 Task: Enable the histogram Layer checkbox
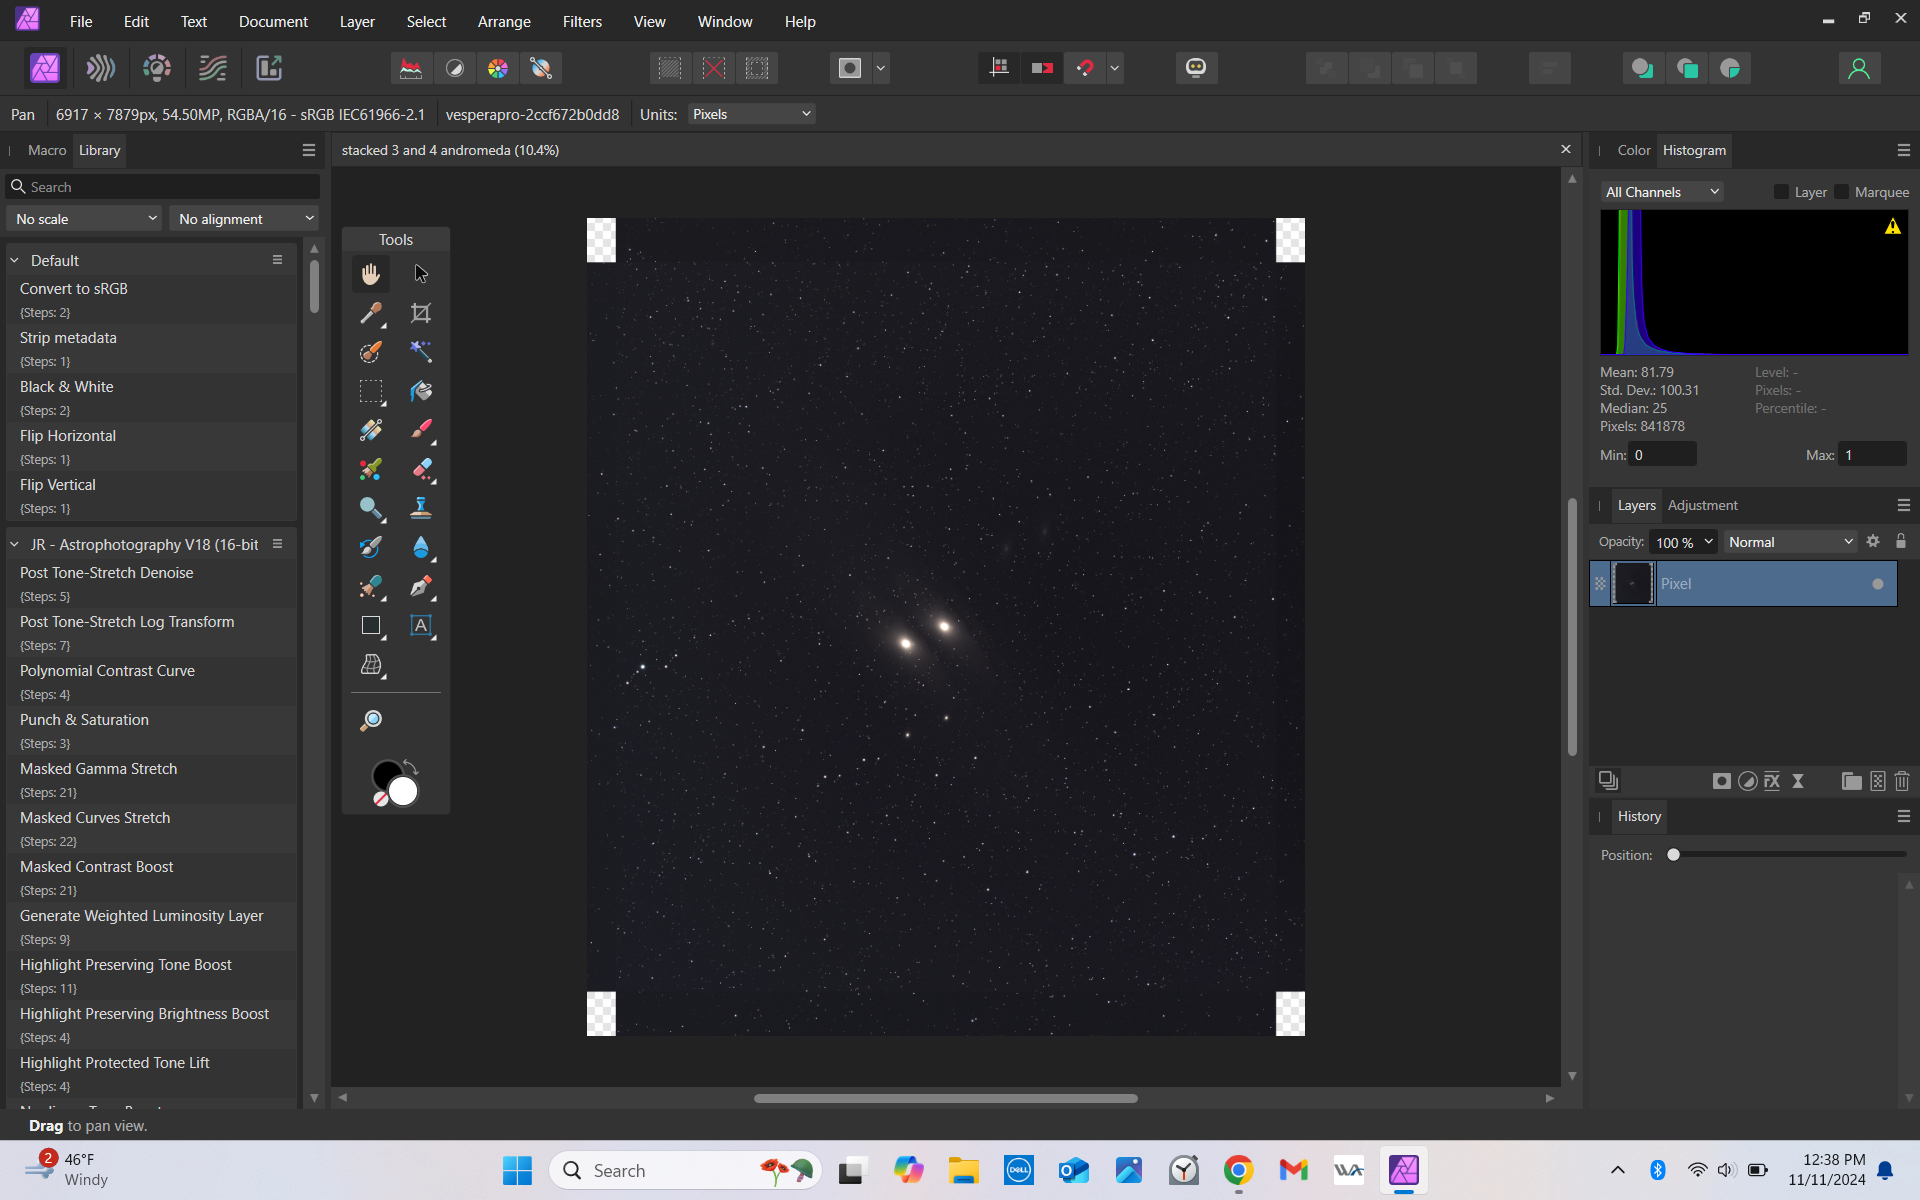[x=1781, y=192]
